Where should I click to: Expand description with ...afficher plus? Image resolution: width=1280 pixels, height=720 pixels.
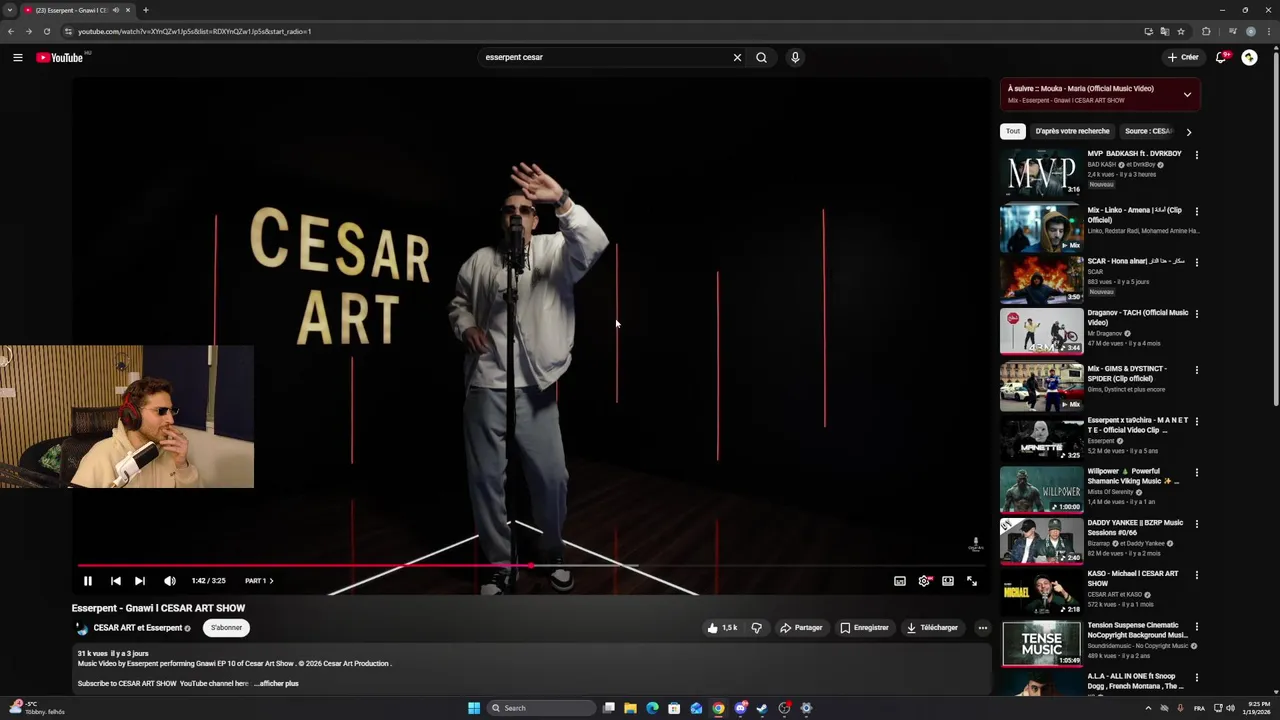[276, 684]
